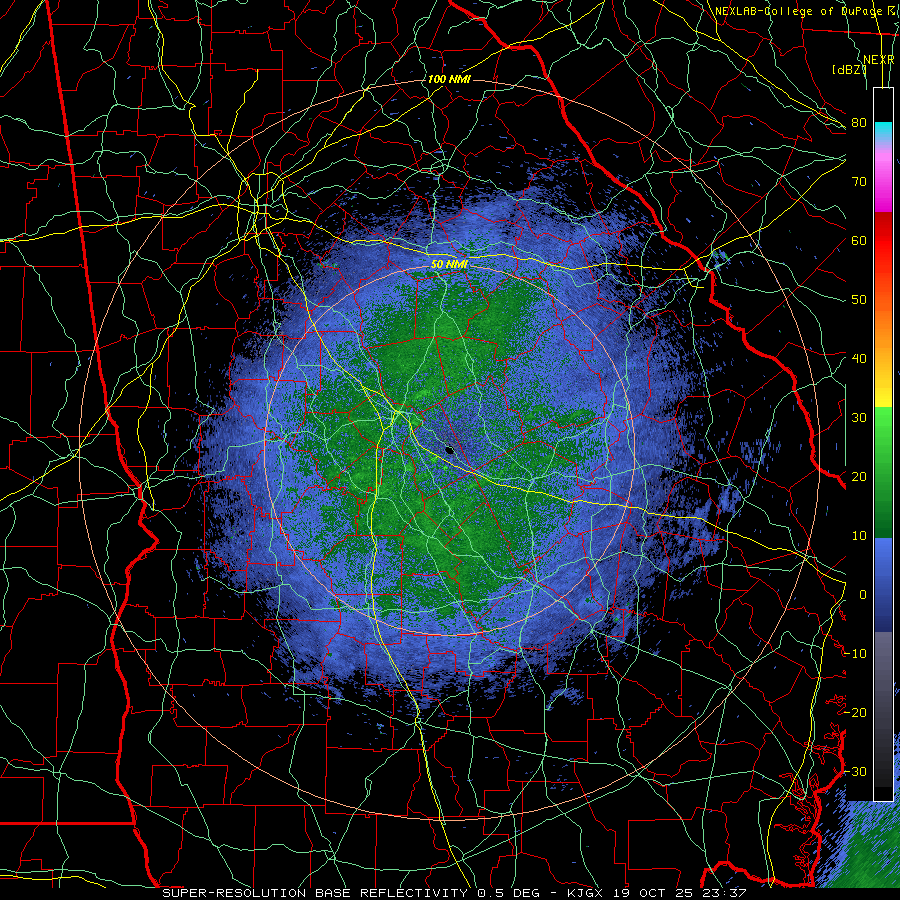Click the 19 OCT 25 date in the caption

tap(655, 893)
